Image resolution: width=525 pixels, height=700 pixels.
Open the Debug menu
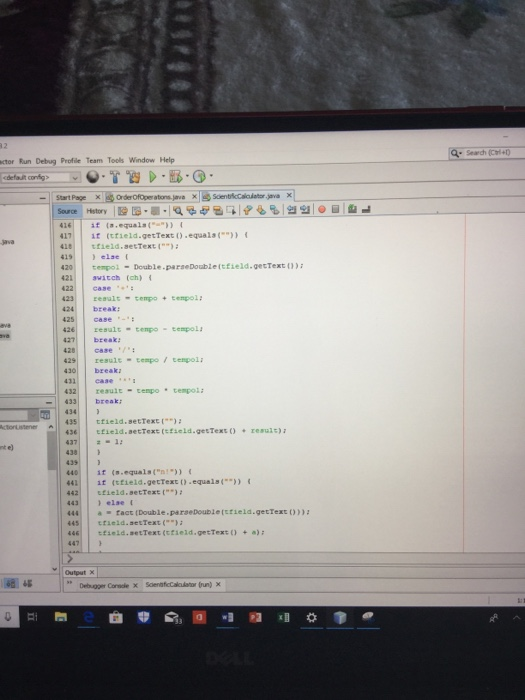click(x=46, y=161)
